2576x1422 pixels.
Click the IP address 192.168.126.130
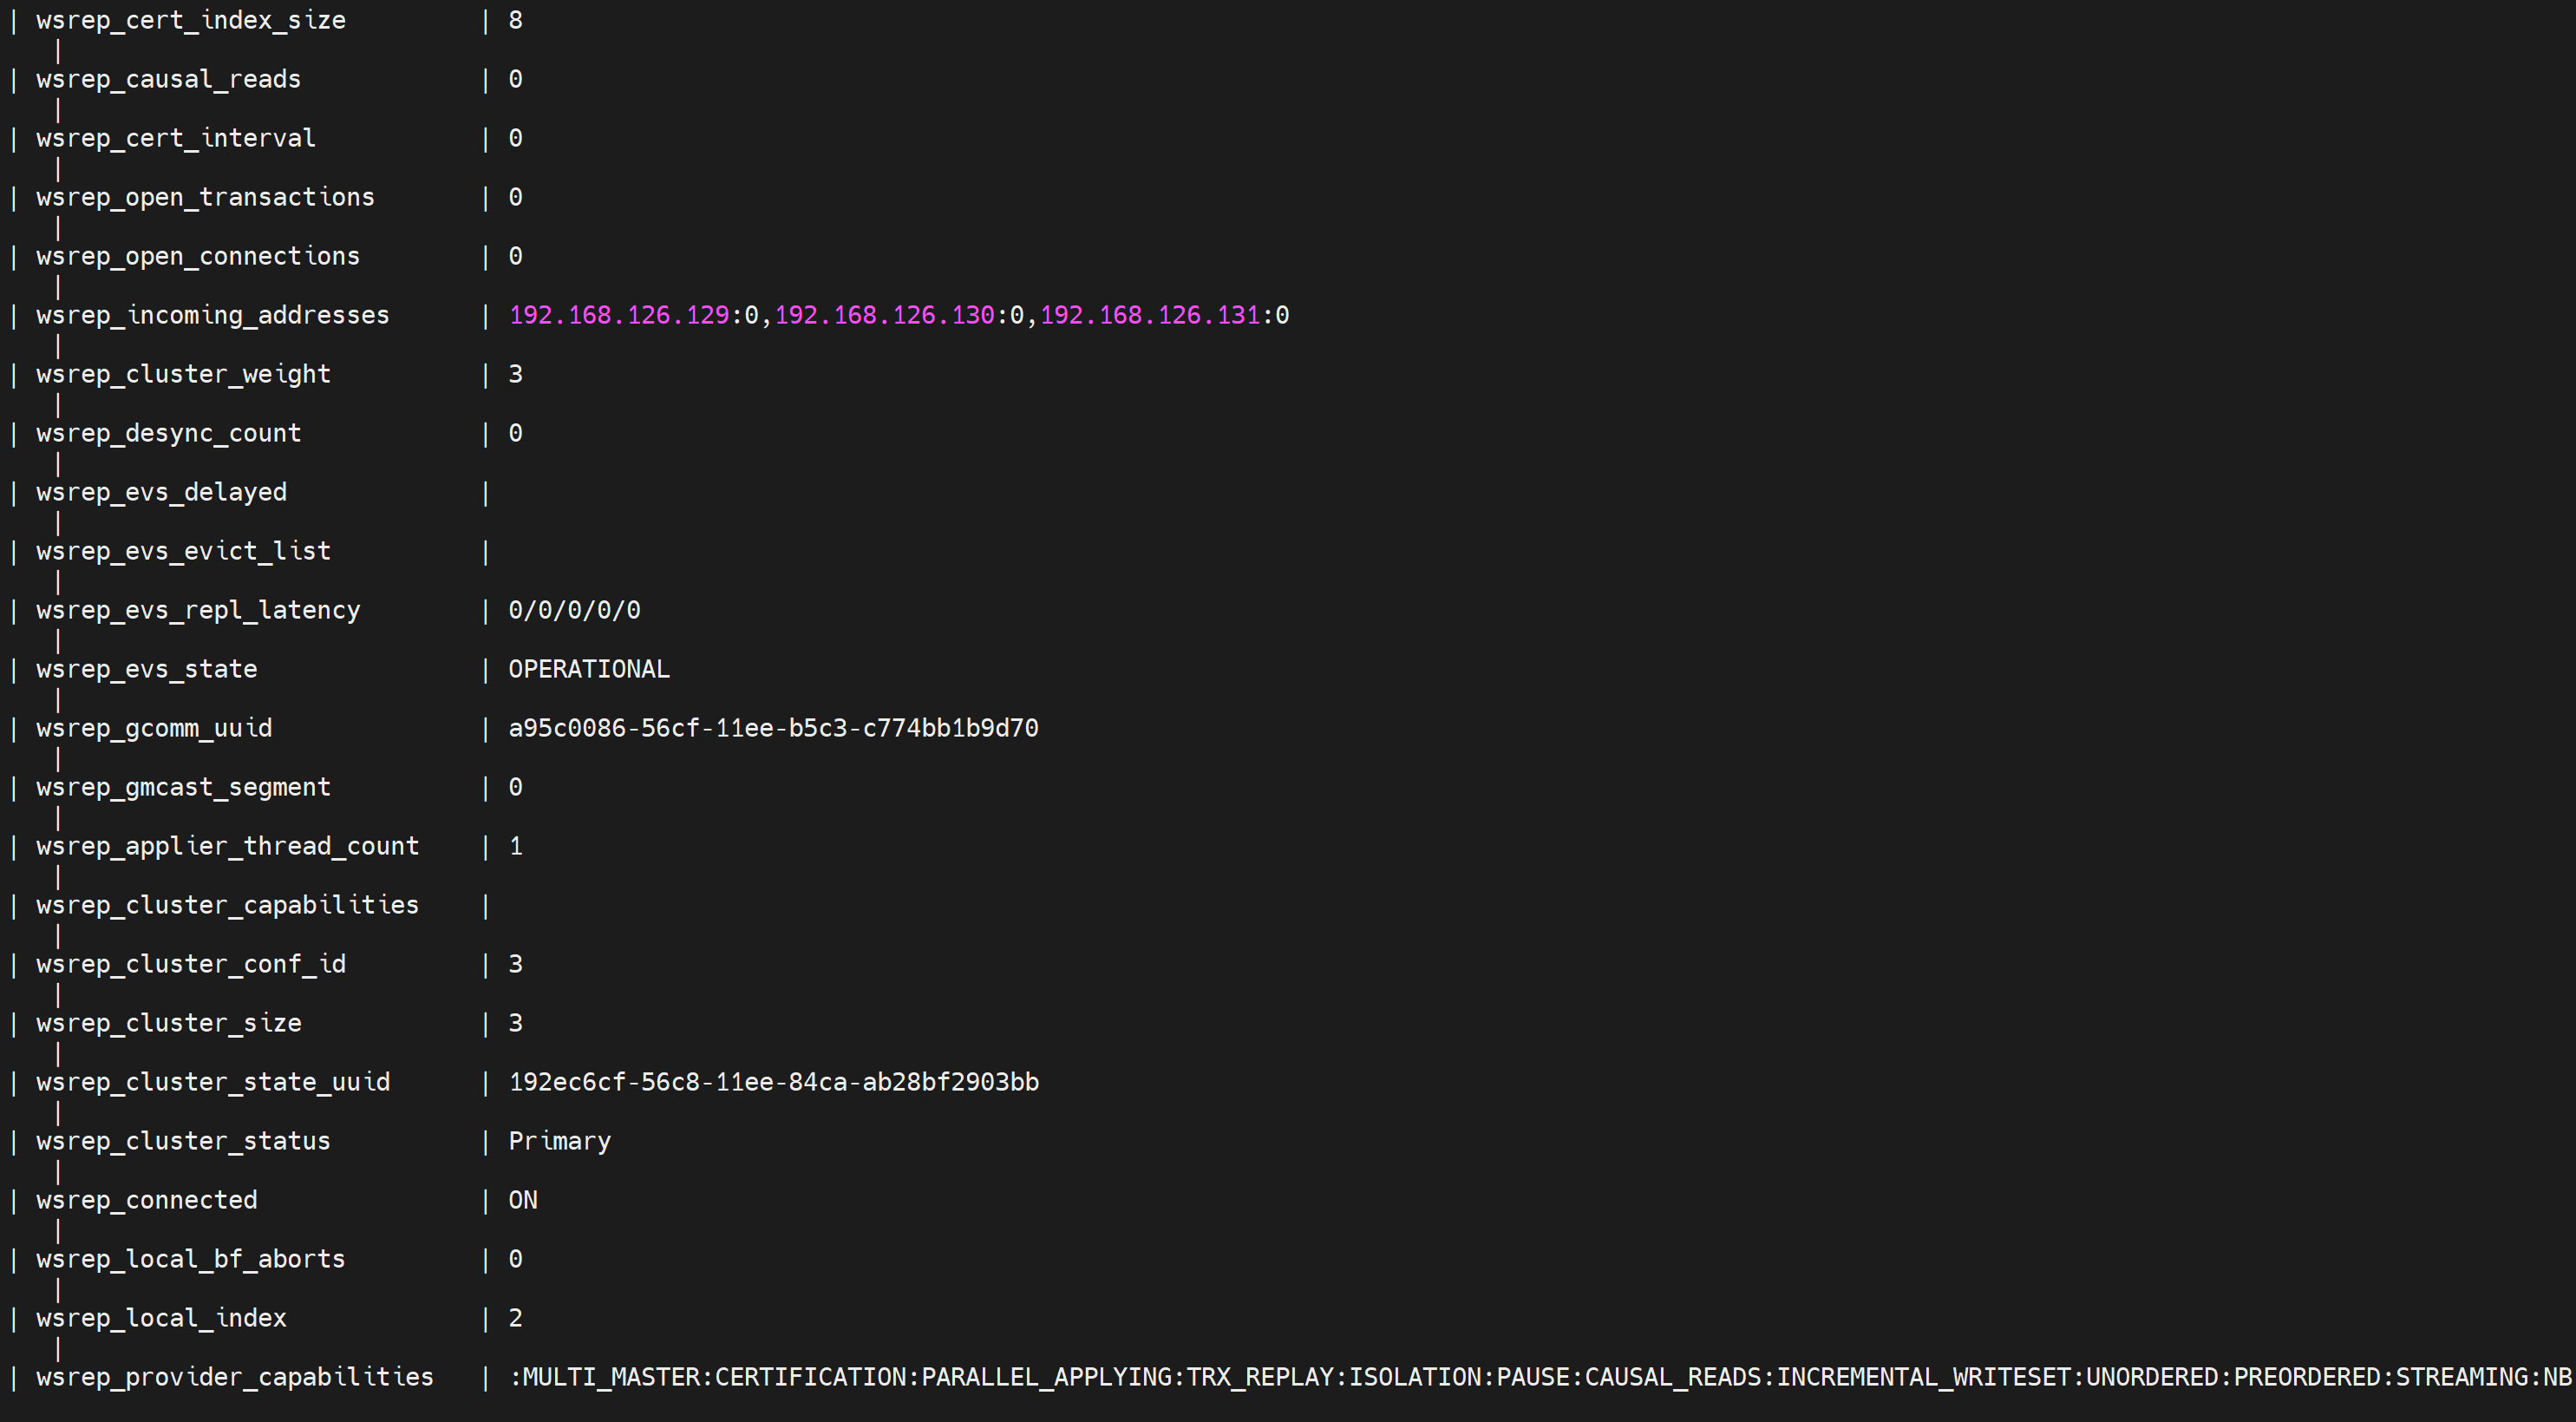click(x=884, y=315)
